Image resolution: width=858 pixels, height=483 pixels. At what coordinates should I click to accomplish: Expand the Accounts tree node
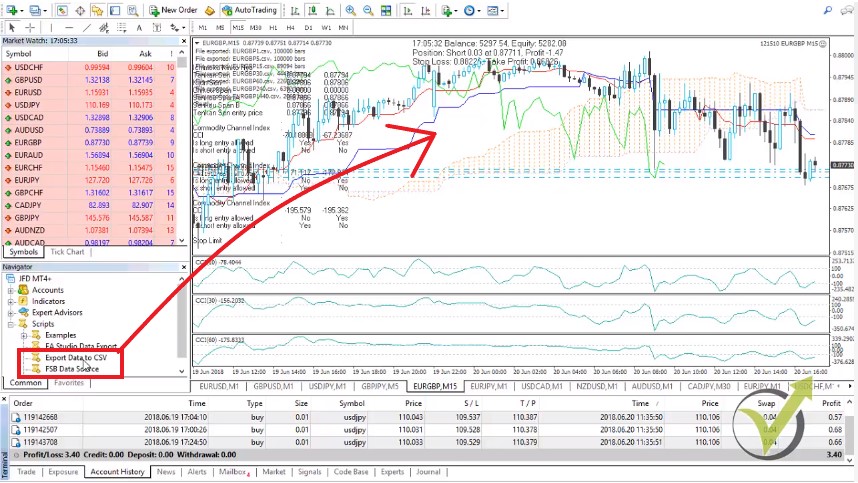coord(12,290)
